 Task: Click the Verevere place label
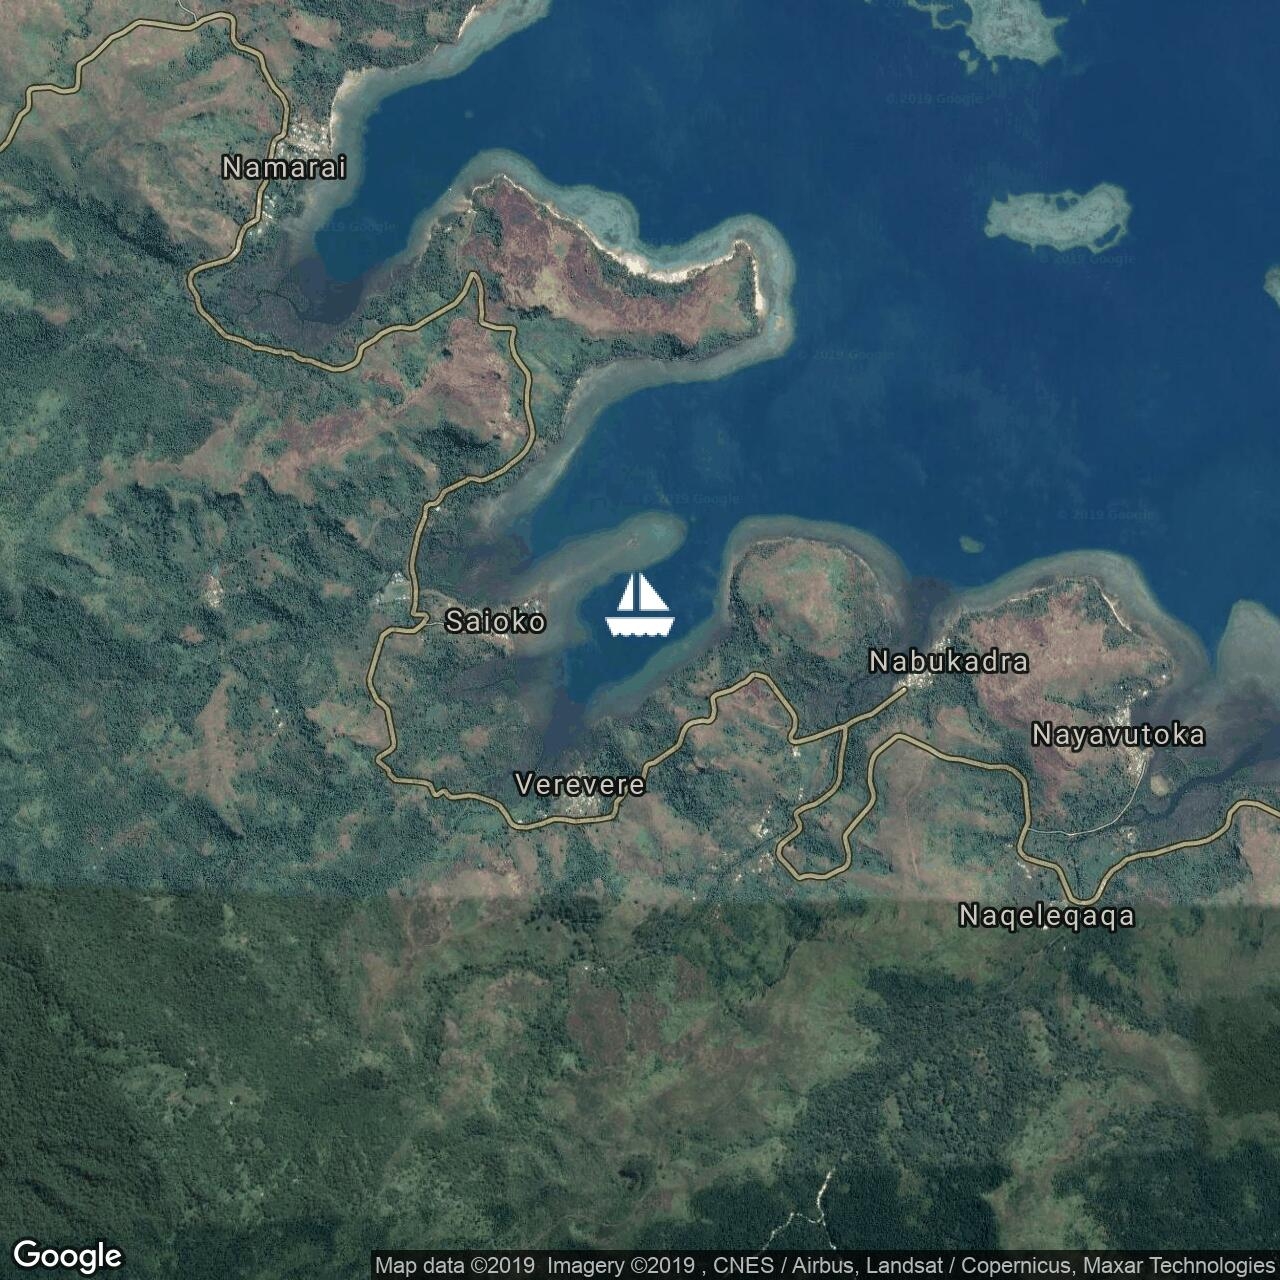click(x=579, y=785)
